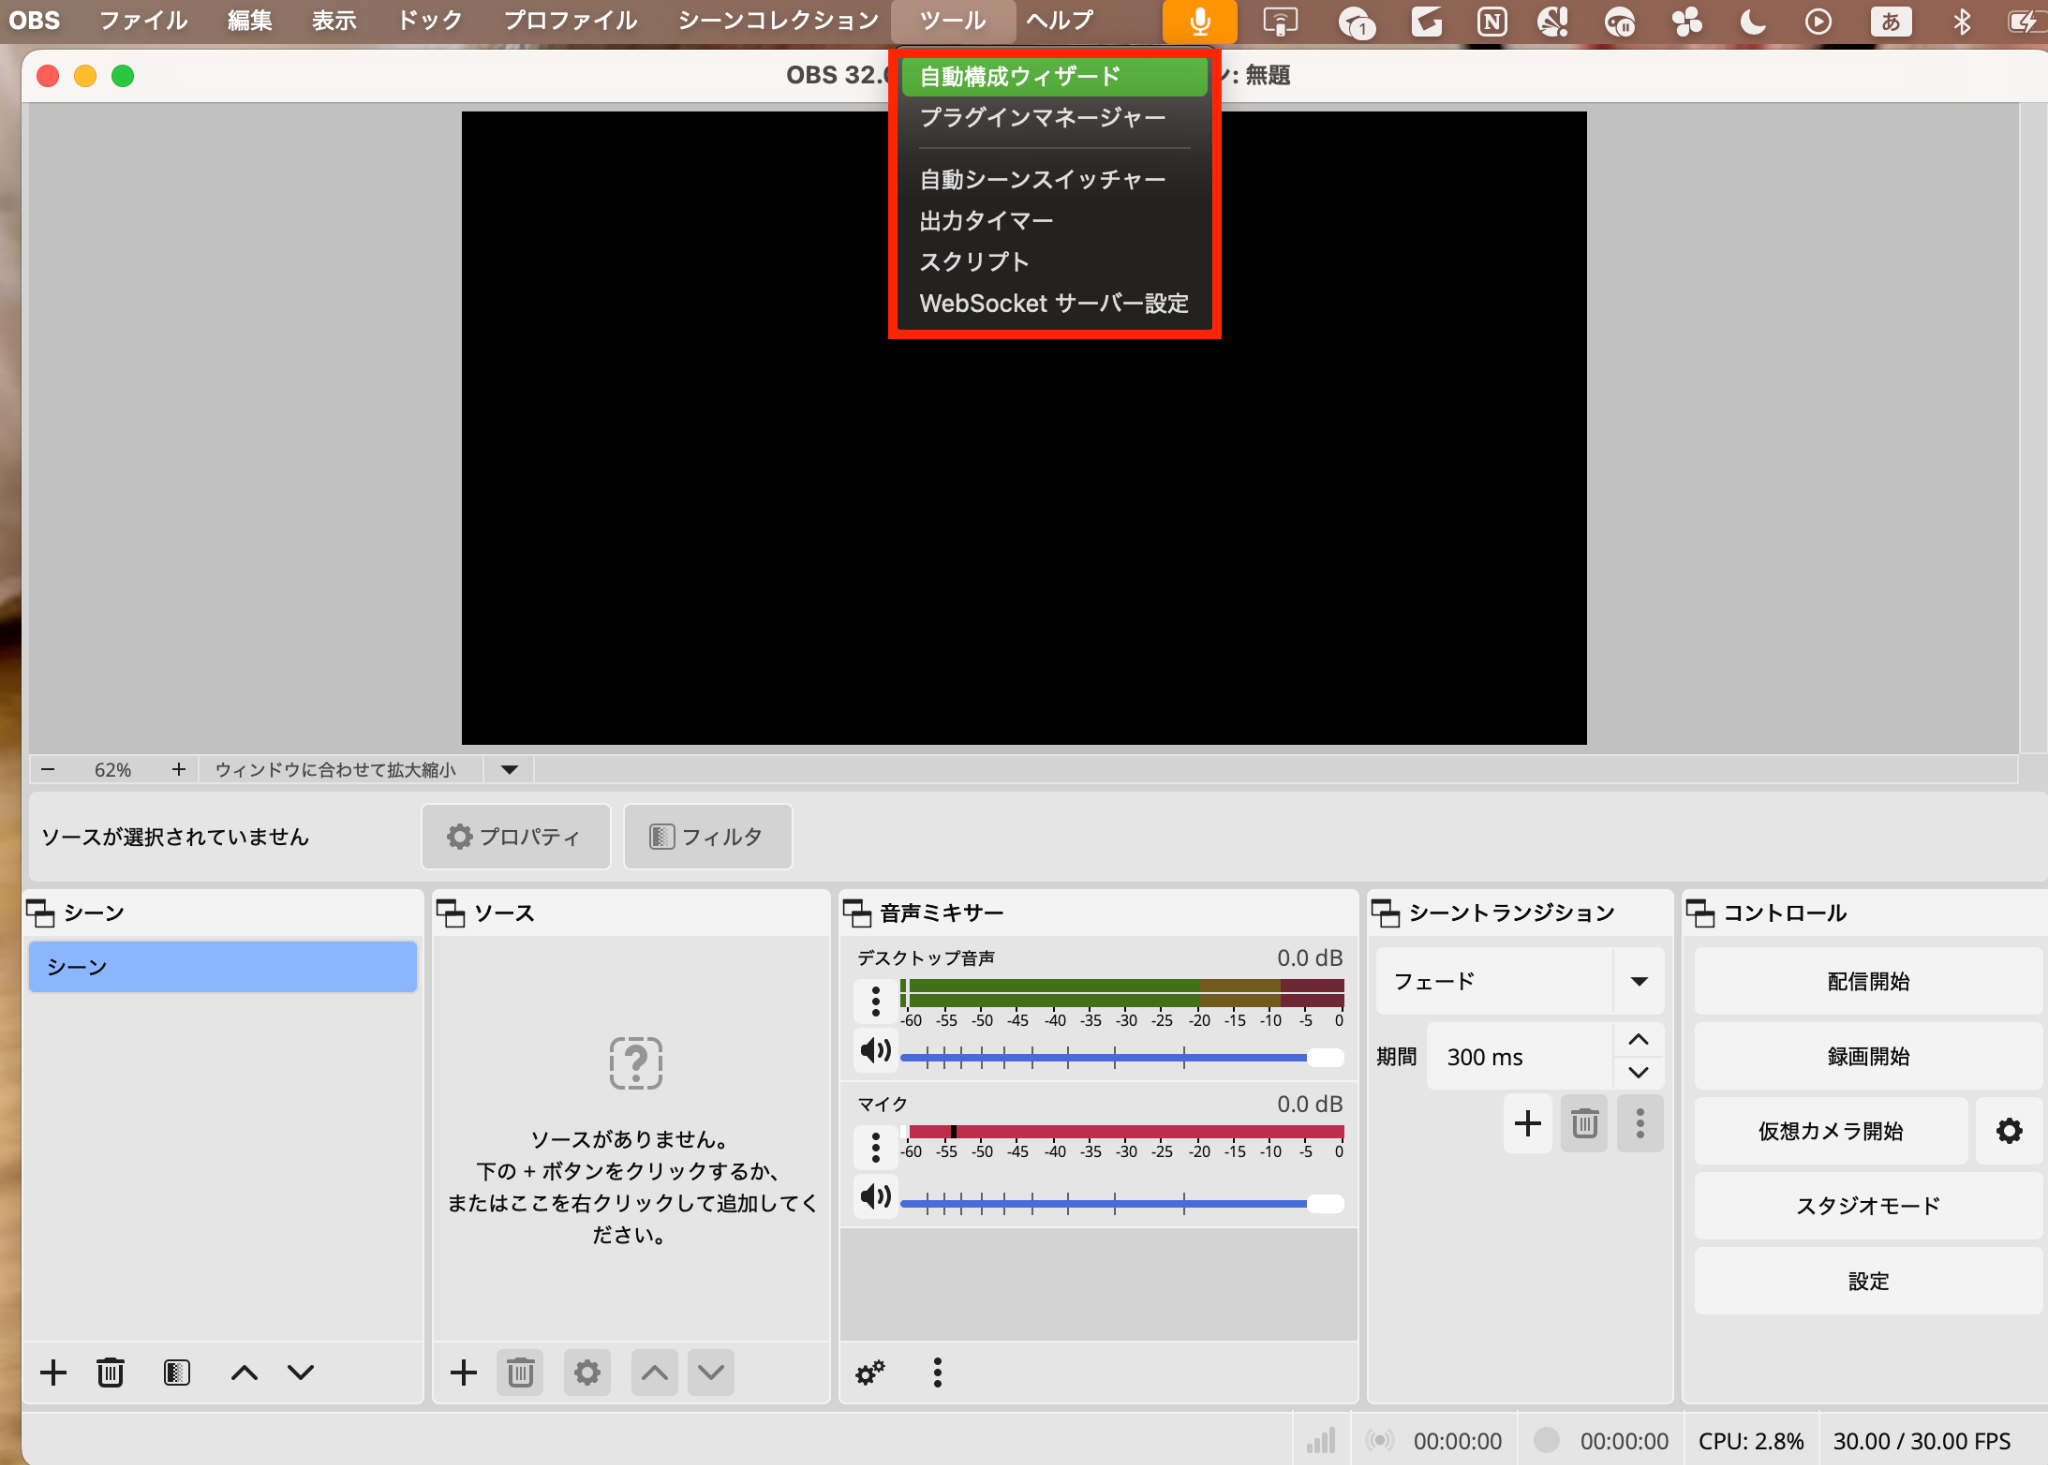Mute the microphone speaker icon

874,1198
